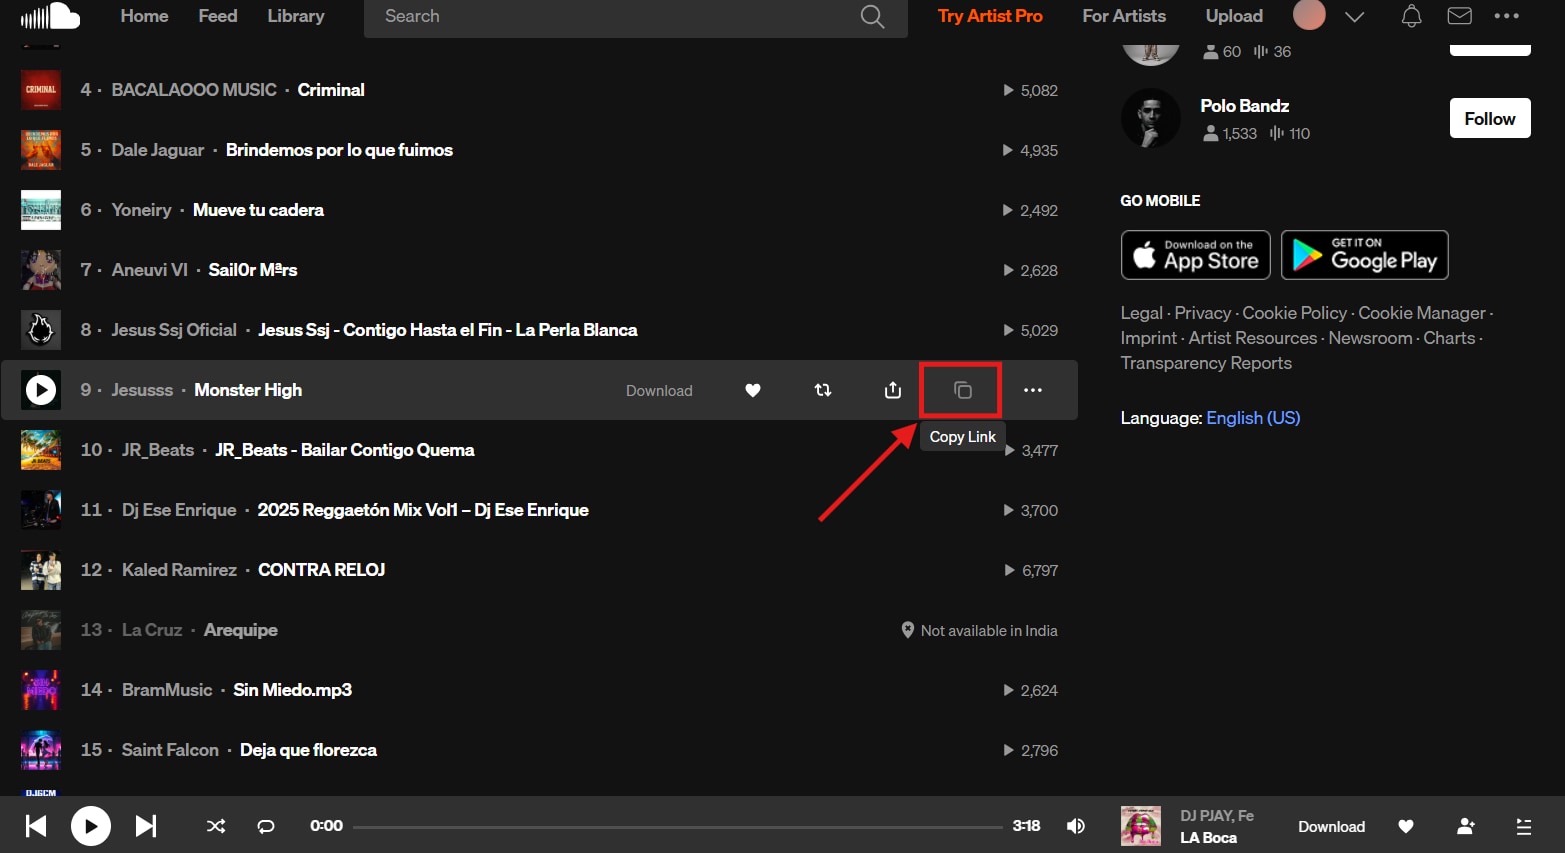Open the Library page
The image size is (1565, 853).
click(295, 16)
